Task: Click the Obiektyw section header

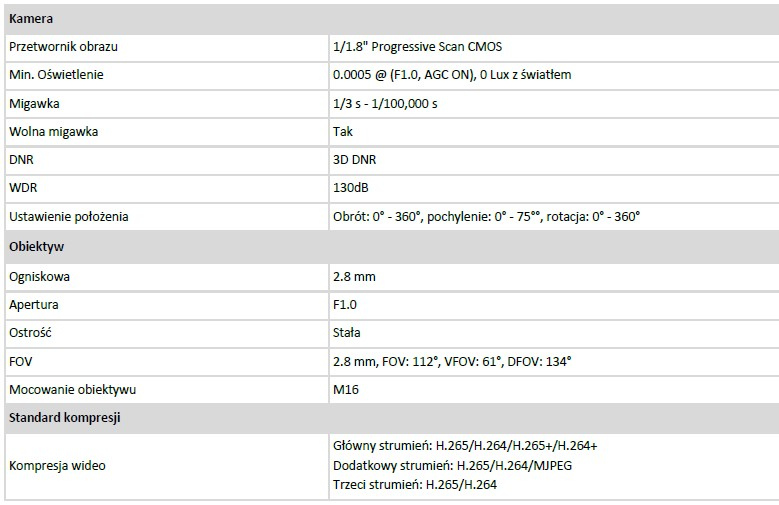Action: click(36, 246)
